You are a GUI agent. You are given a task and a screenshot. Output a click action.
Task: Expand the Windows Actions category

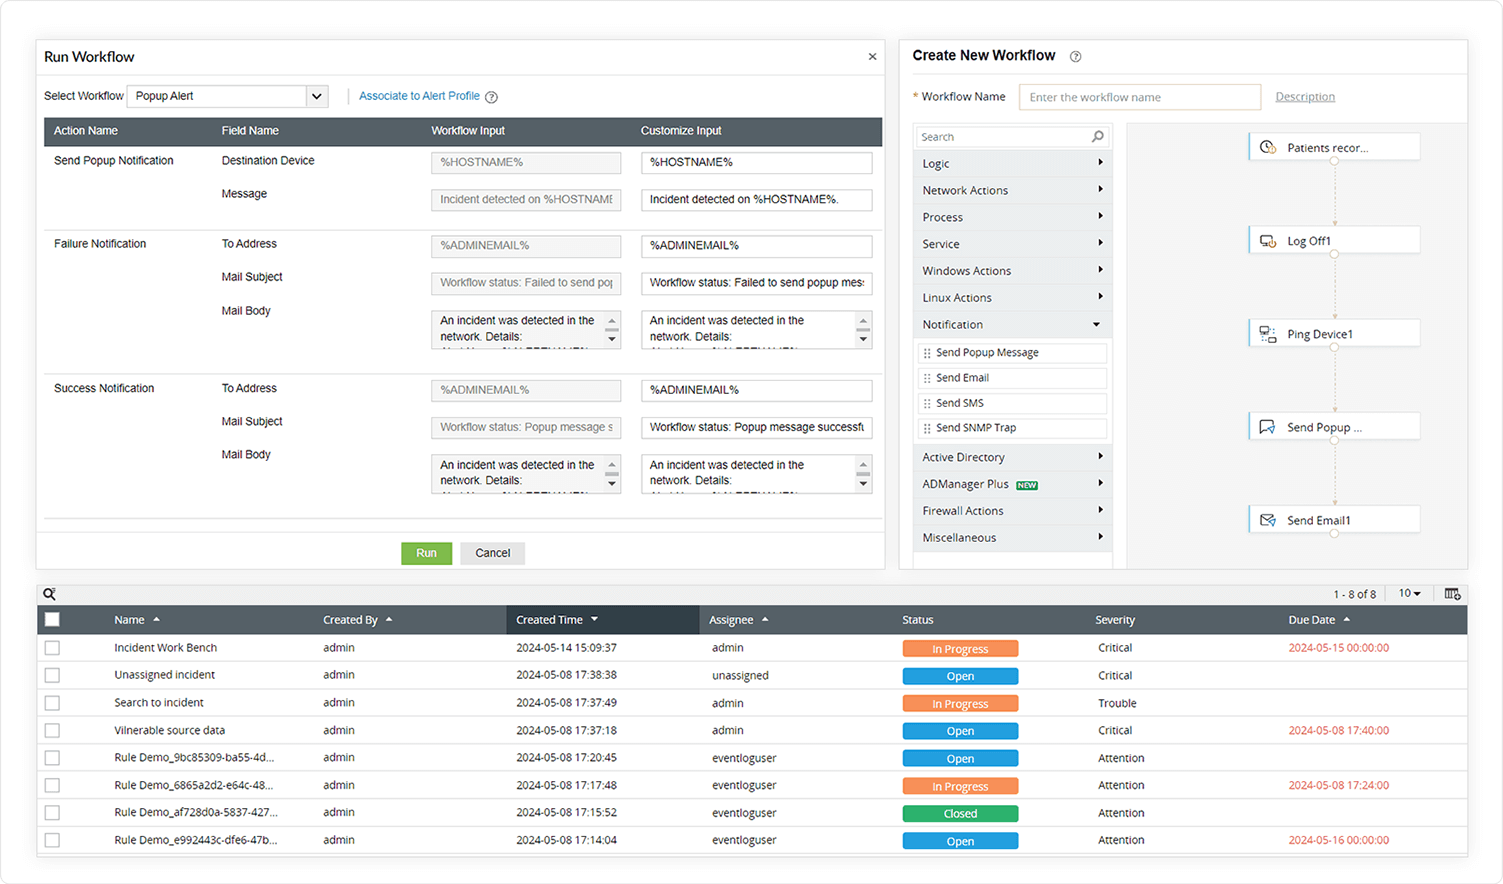(1011, 270)
